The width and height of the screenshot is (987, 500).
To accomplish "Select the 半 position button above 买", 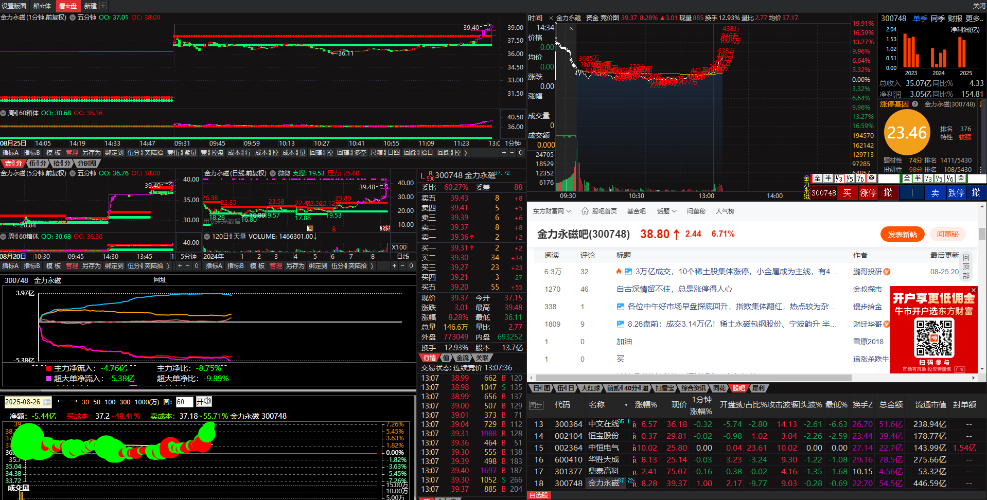I will [x=828, y=178].
